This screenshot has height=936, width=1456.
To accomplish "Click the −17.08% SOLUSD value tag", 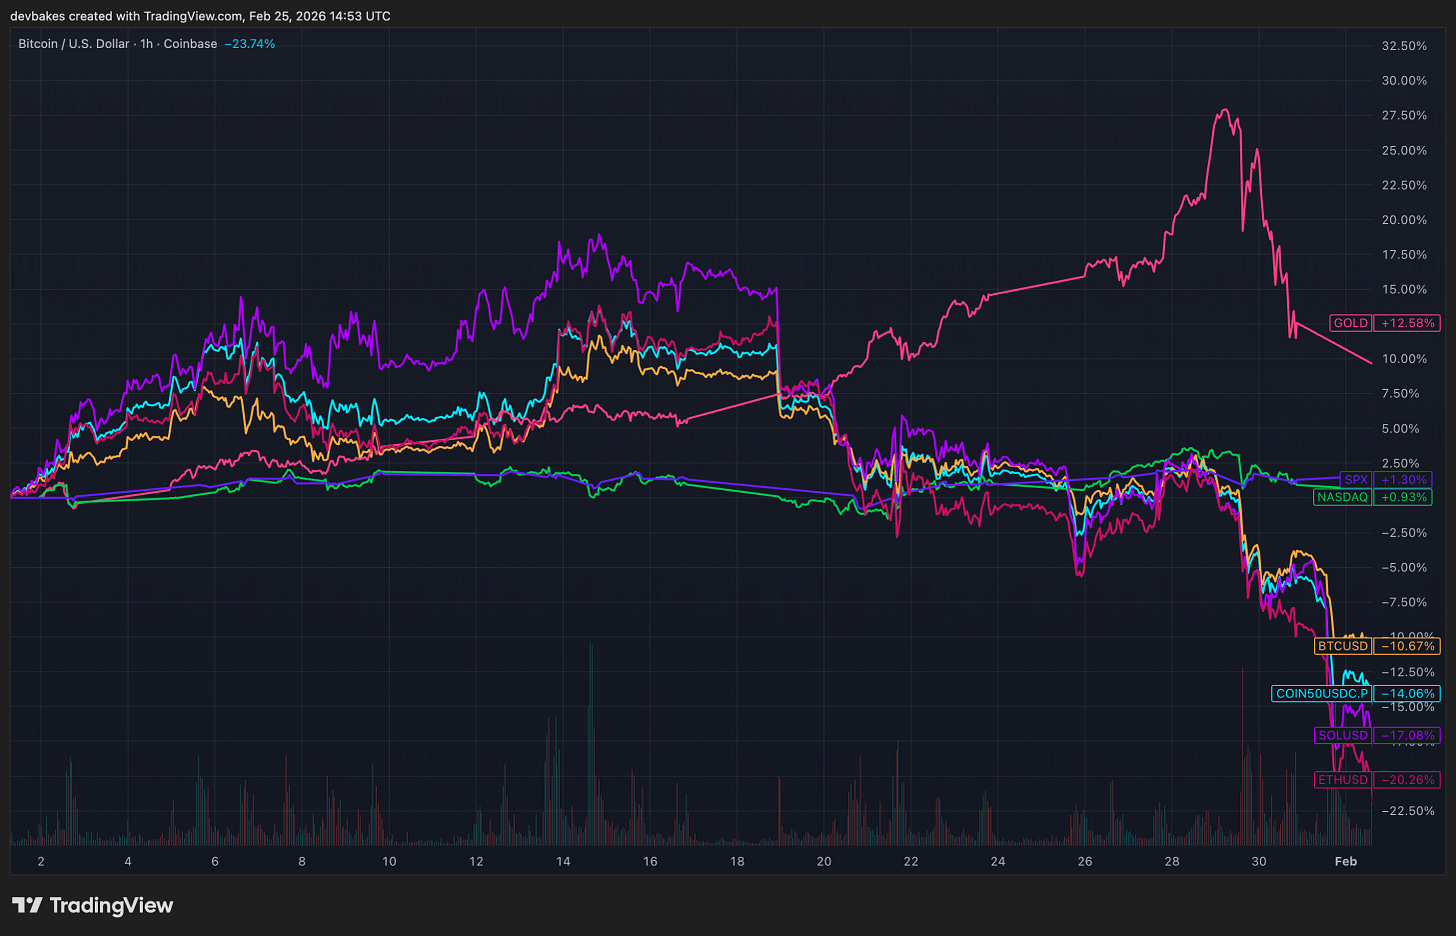I will (x=1408, y=735).
